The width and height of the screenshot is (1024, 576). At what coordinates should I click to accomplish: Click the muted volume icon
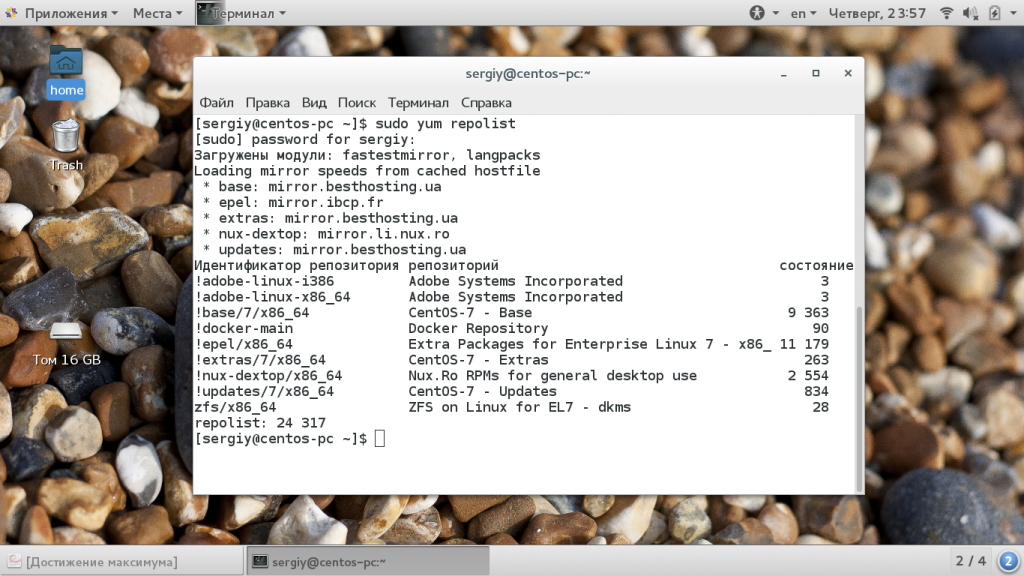pos(968,13)
